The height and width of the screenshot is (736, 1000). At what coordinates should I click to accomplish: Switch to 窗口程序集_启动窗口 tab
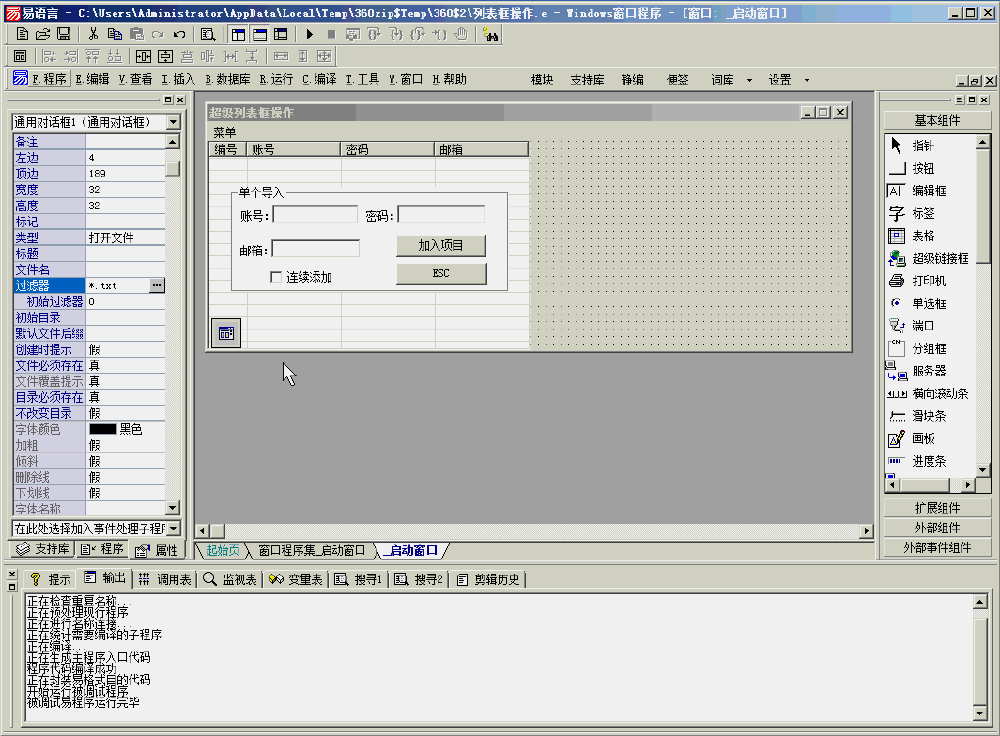(x=312, y=550)
